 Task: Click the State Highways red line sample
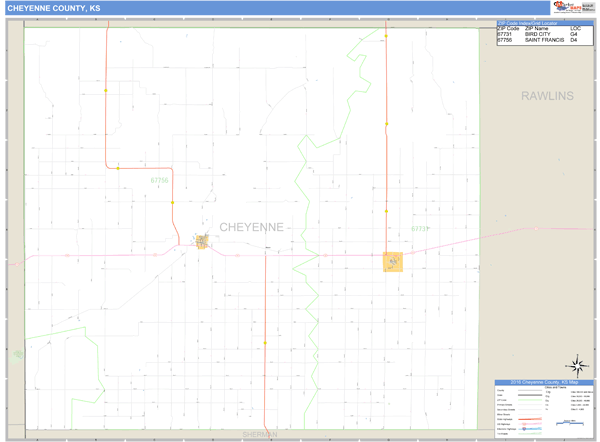530,419
